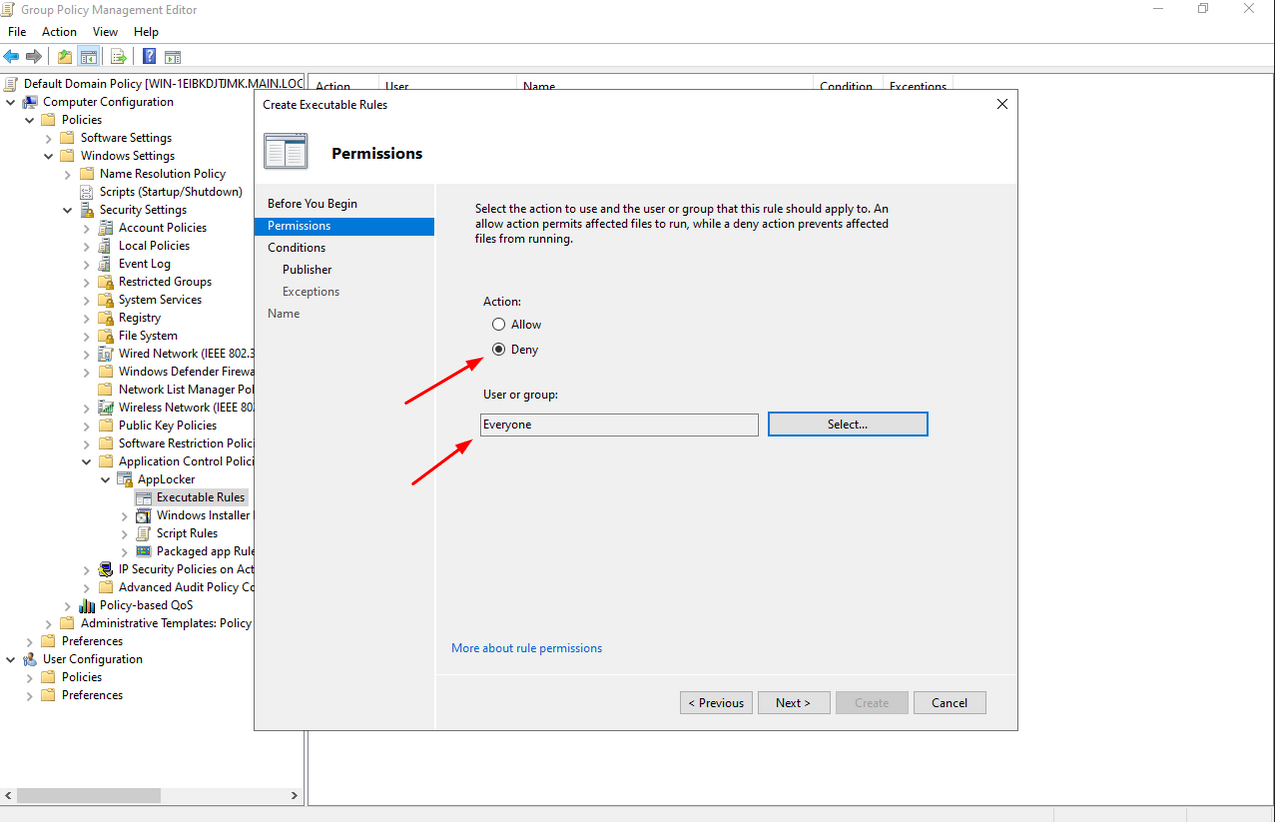The image size is (1275, 822).
Task: Go to the Conditions wizard step
Action: 296,248
